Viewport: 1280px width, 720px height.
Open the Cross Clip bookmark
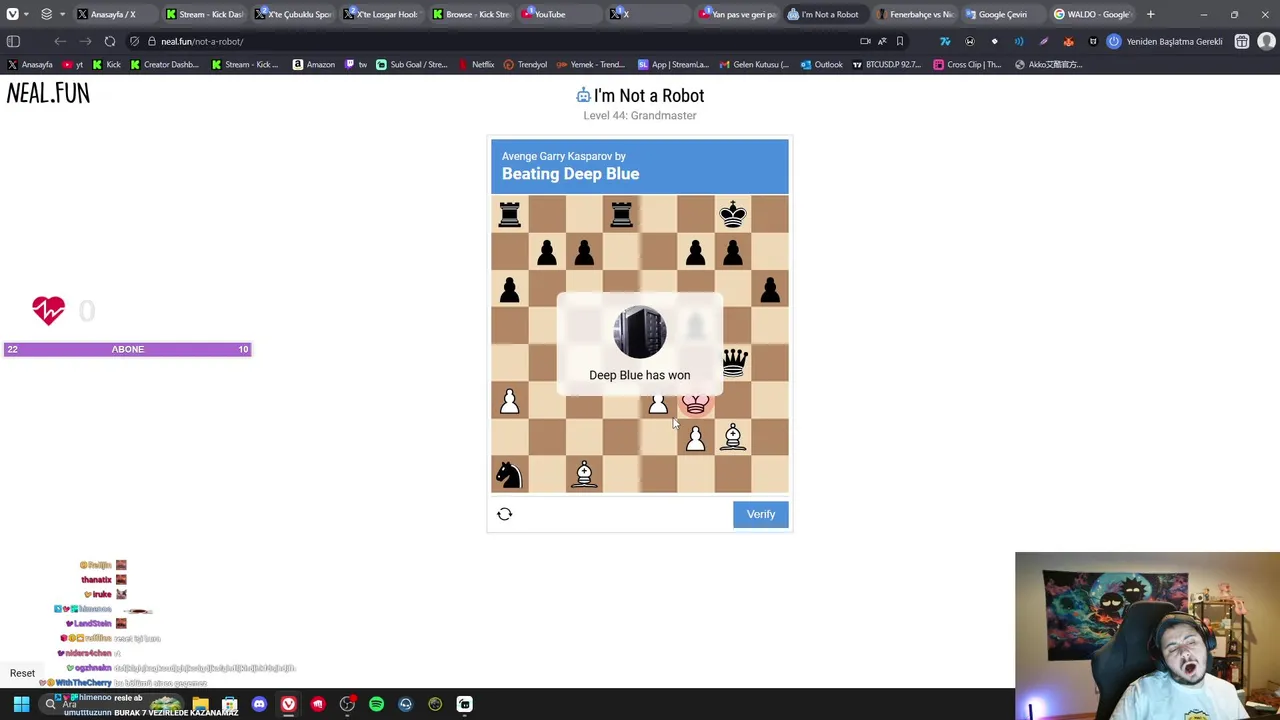click(968, 64)
